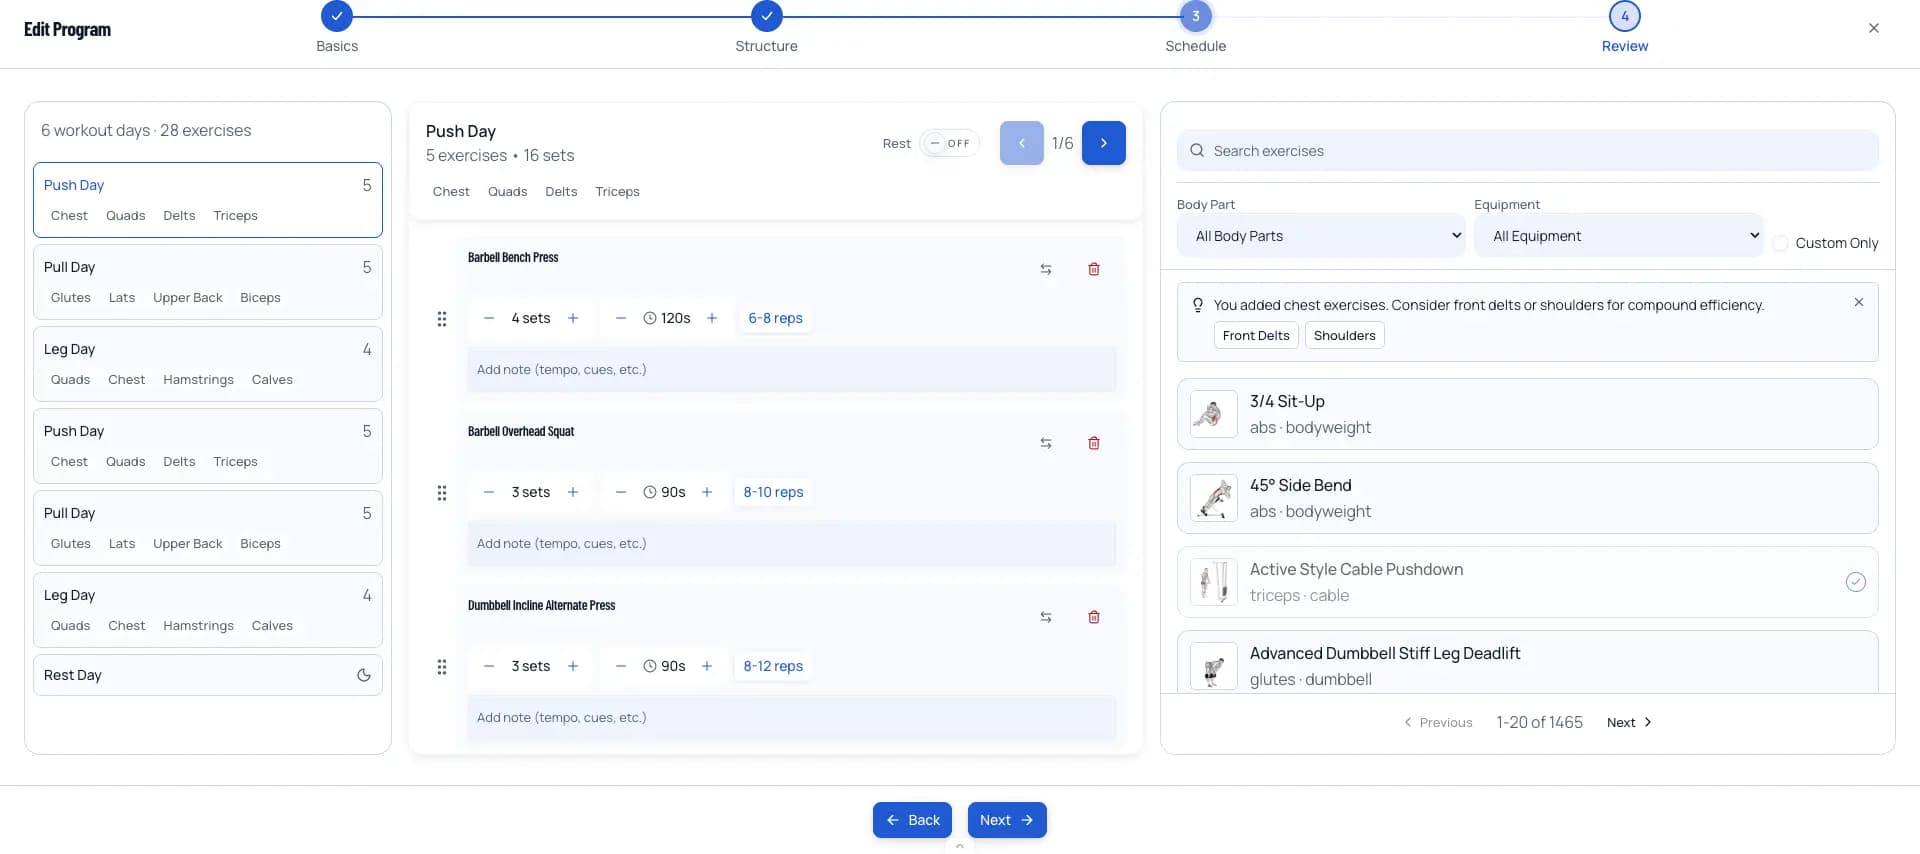Go to the Basics step
1920x854 pixels.
[x=337, y=17]
